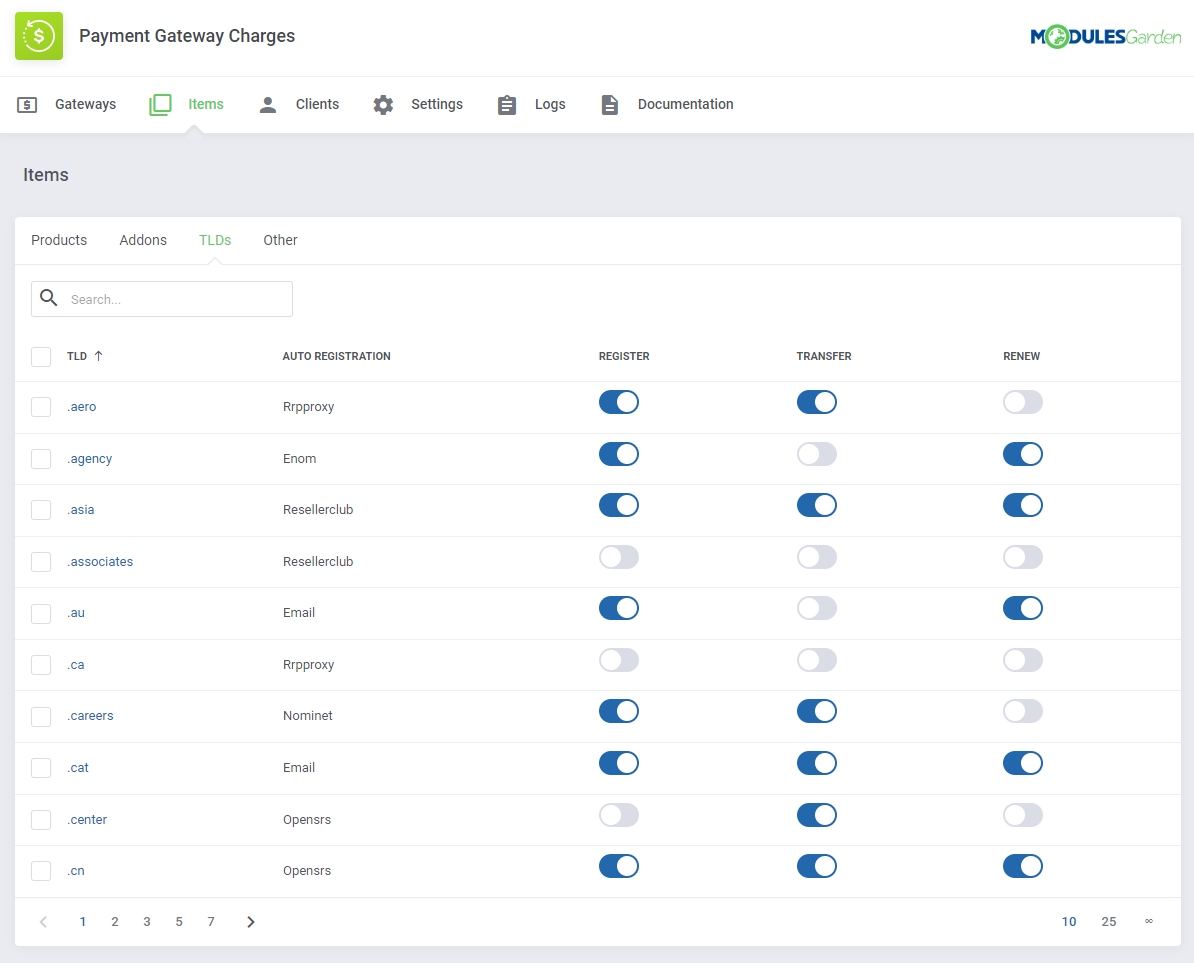The image size is (1194, 963).
Task: Disable Renew toggle for .asia
Action: click(x=1023, y=505)
